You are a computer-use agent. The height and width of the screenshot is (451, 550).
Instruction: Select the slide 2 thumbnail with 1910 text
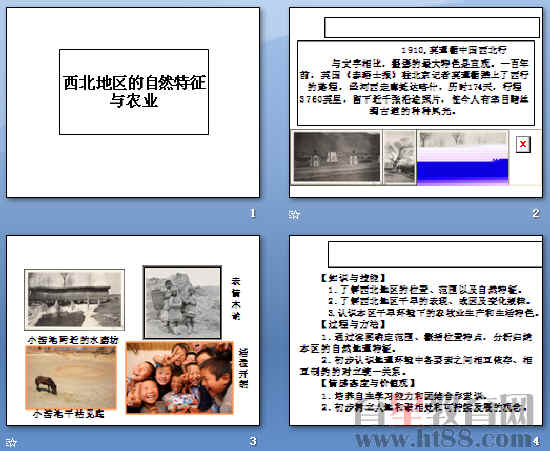coord(416,102)
